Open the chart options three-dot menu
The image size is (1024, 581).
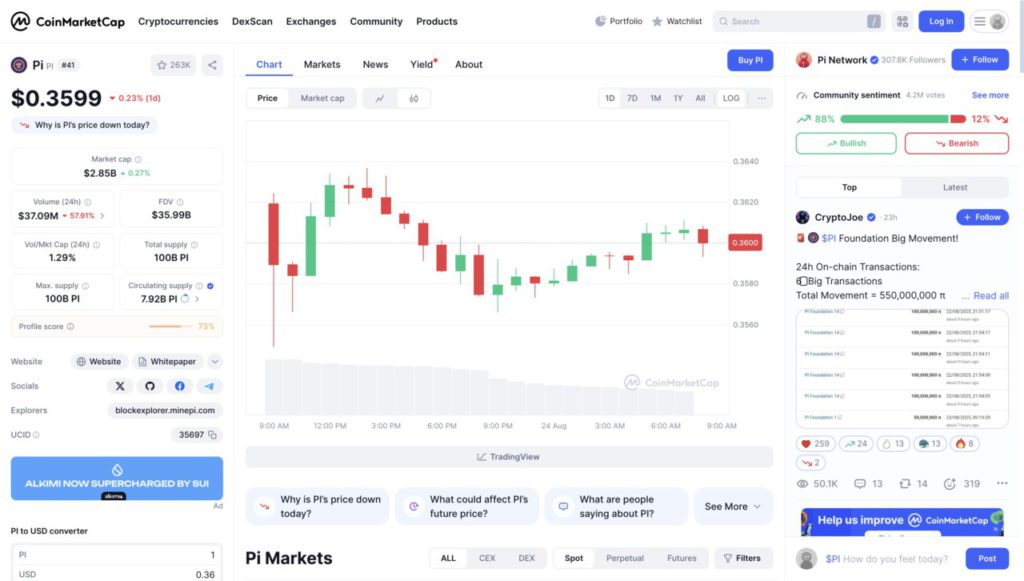point(762,98)
